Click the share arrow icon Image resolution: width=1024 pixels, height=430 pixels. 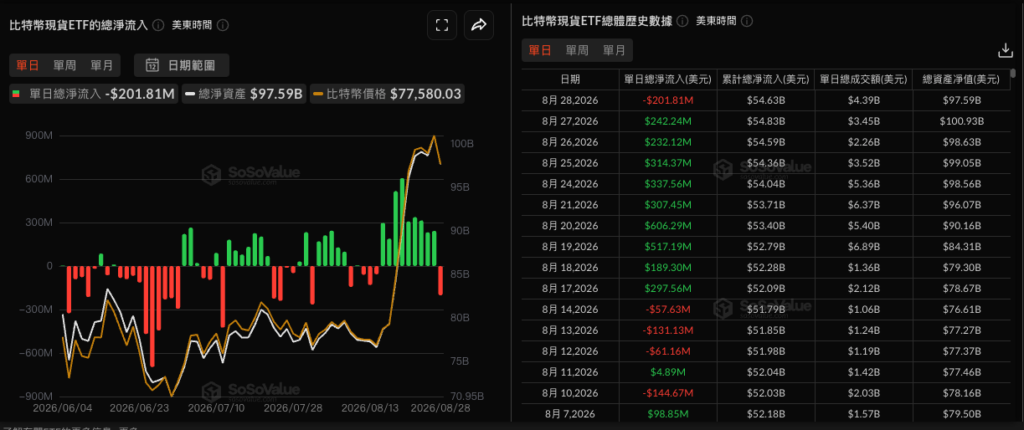479,25
